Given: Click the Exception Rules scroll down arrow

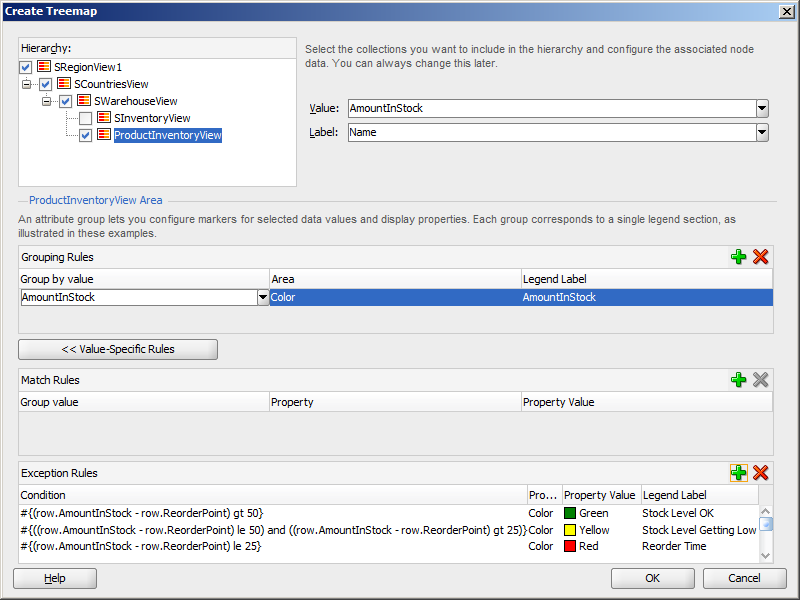Looking at the screenshot, I should [765, 556].
